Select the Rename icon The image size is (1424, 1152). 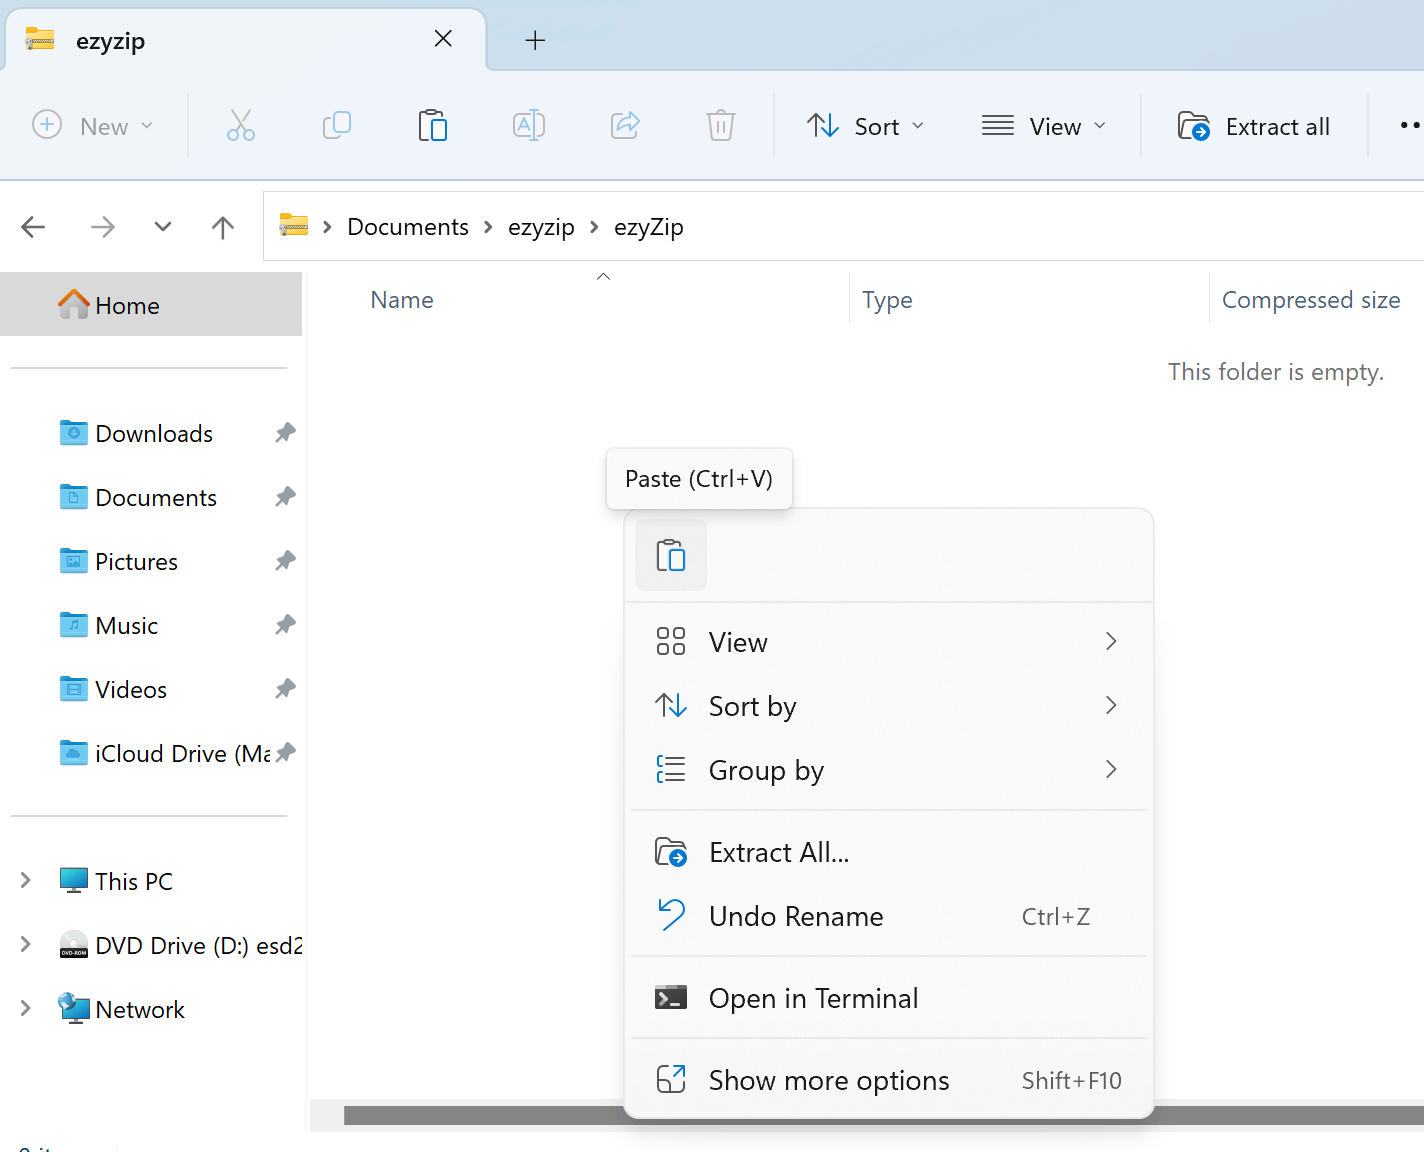click(529, 125)
